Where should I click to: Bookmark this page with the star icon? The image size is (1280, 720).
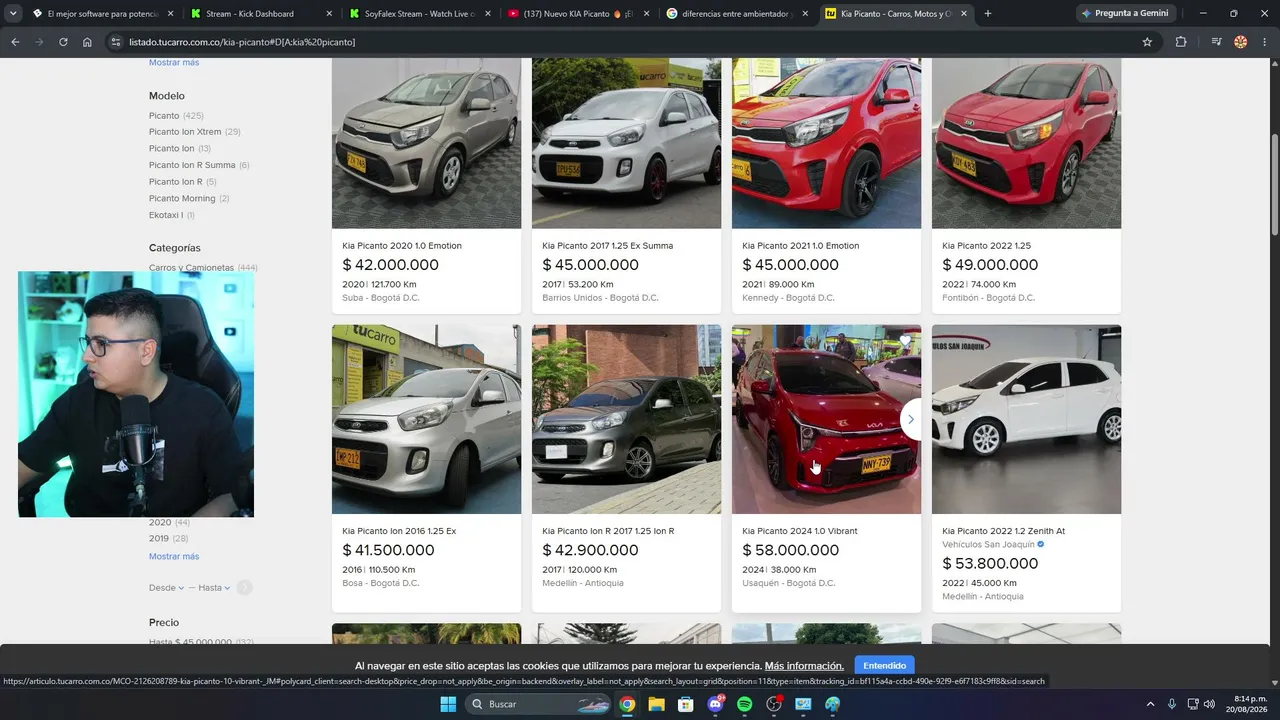click(x=1147, y=42)
